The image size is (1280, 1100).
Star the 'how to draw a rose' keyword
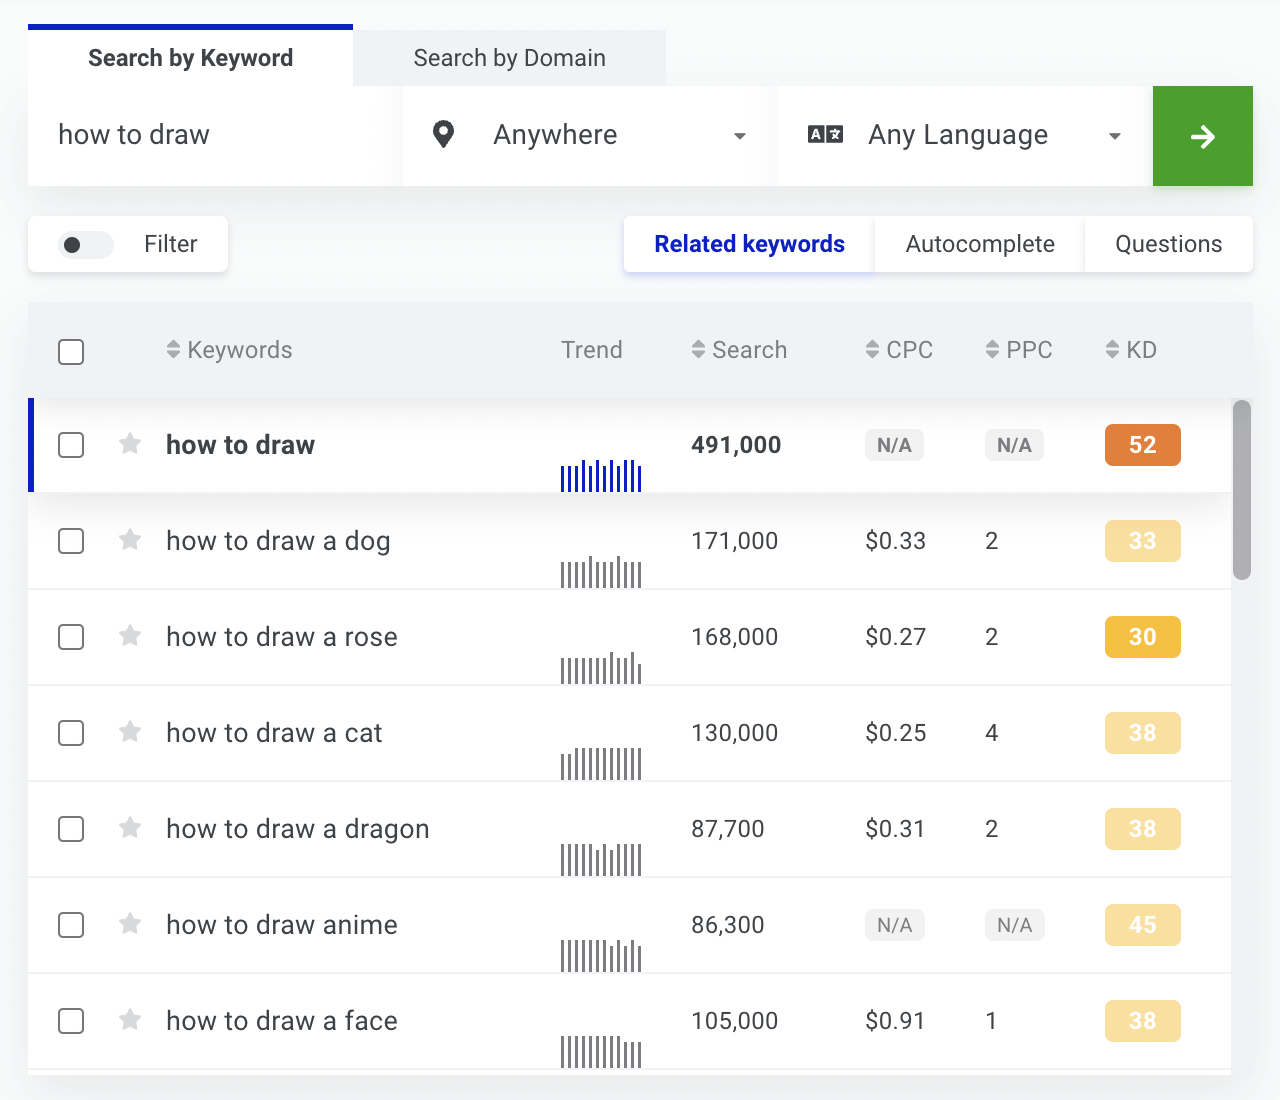point(130,636)
